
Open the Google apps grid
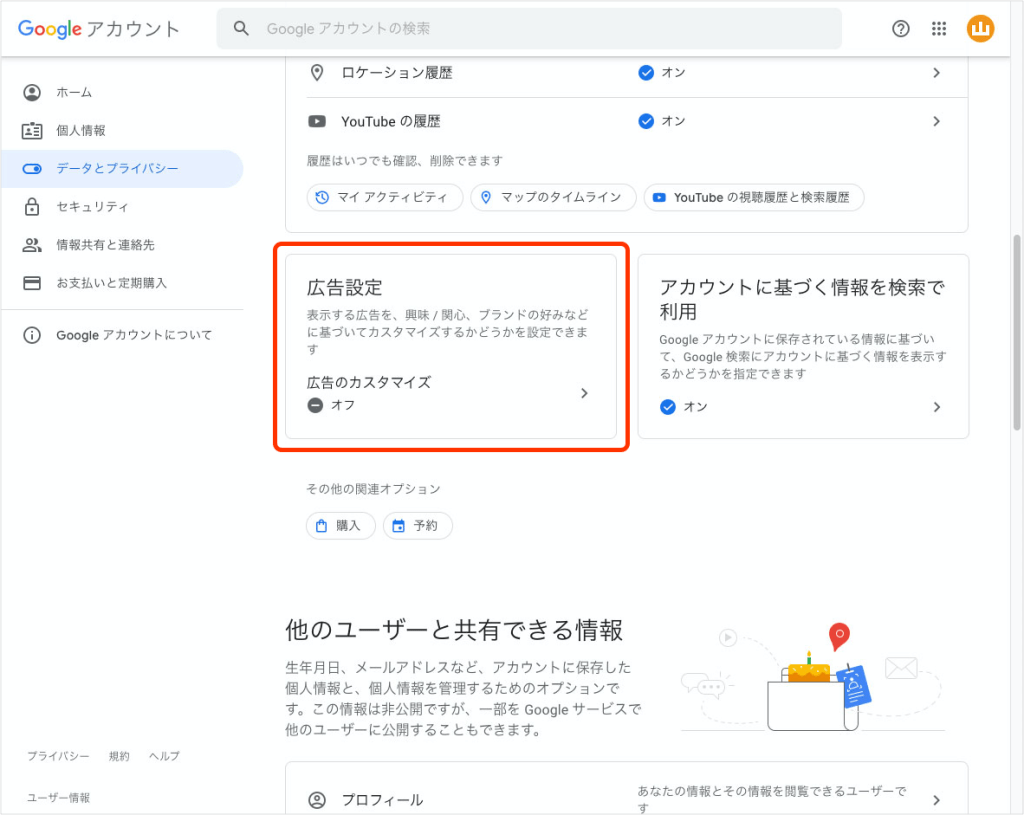coord(938,28)
